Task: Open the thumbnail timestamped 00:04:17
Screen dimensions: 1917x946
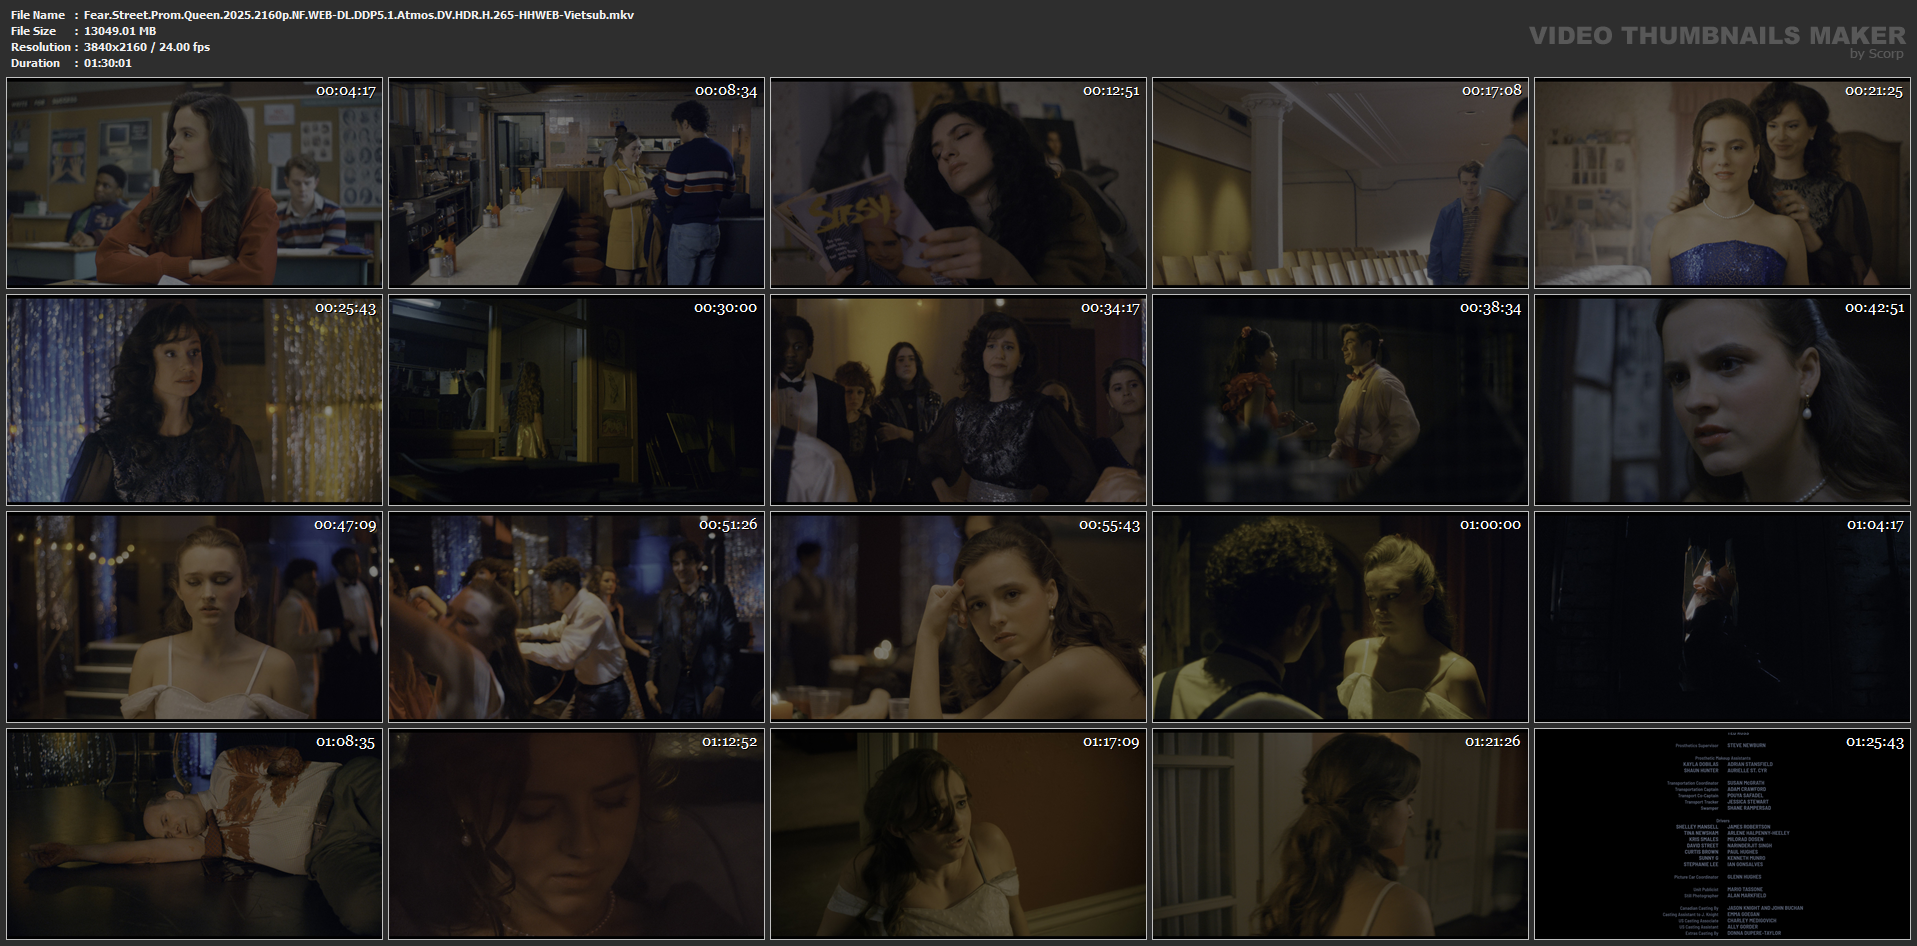Action: [194, 184]
